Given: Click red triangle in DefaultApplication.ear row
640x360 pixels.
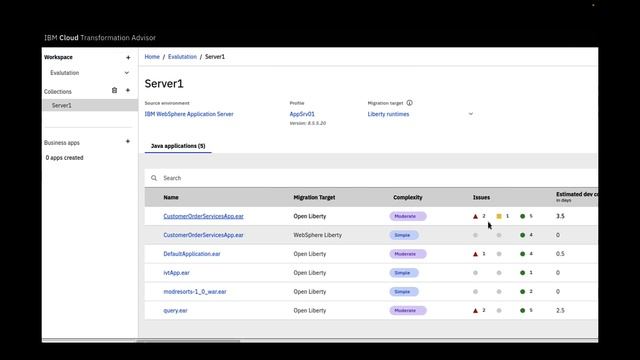Looking at the screenshot, I should pyautogui.click(x=475, y=254).
